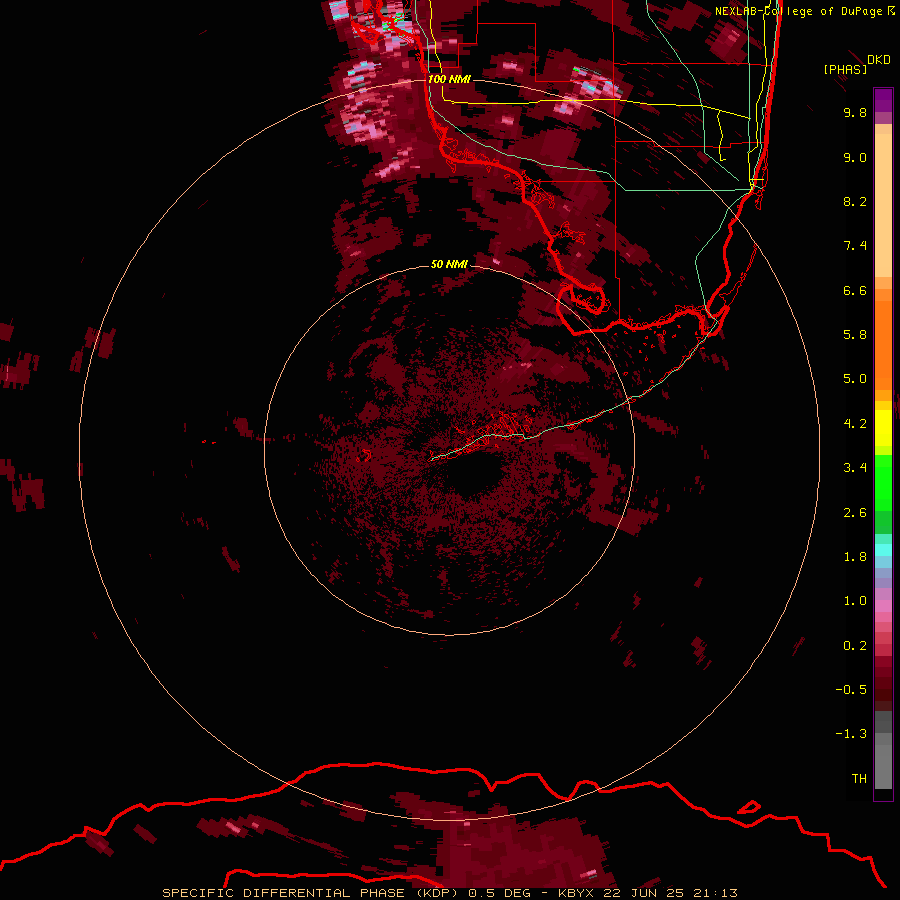The image size is (900, 900).
Task: Click the [PHAS] legend unit label
Action: point(845,70)
